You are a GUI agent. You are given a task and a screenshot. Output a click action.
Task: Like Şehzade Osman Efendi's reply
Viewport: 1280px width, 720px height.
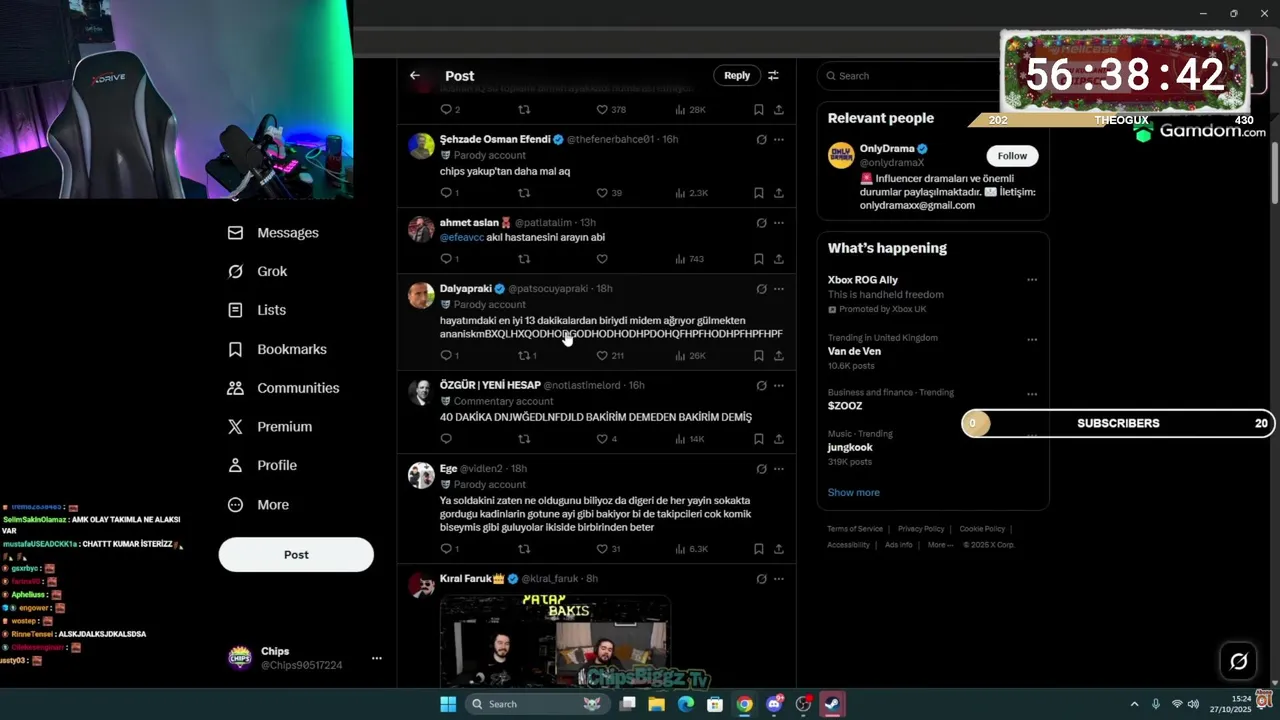pyautogui.click(x=602, y=193)
